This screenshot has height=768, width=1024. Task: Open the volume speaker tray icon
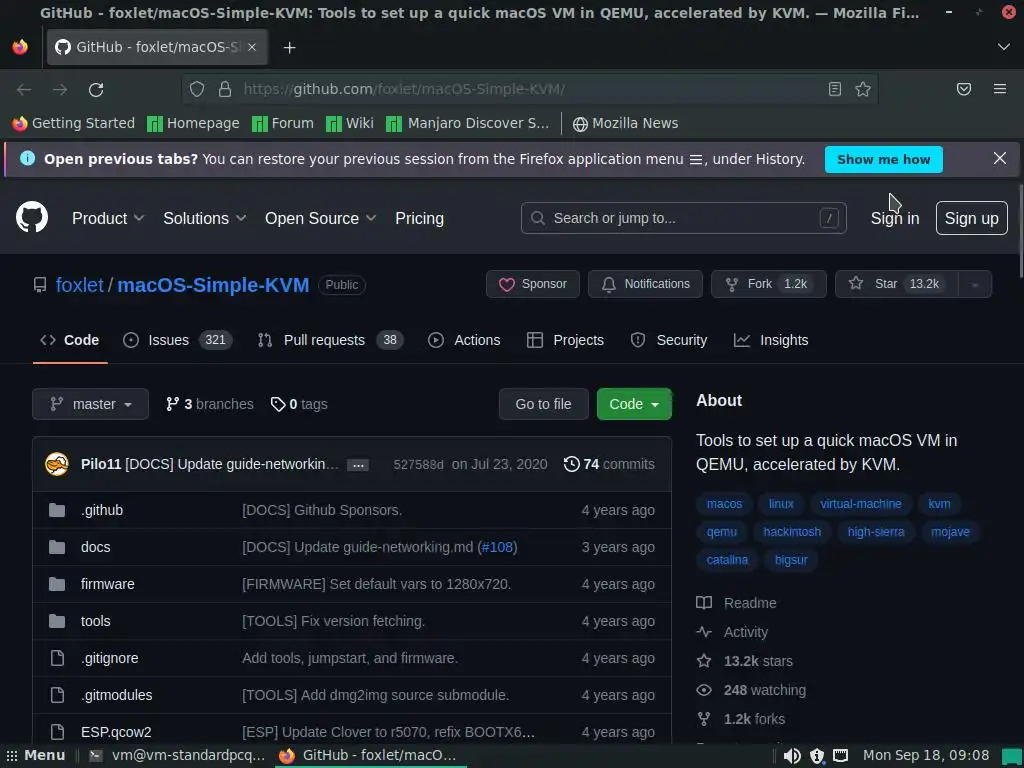click(x=792, y=756)
